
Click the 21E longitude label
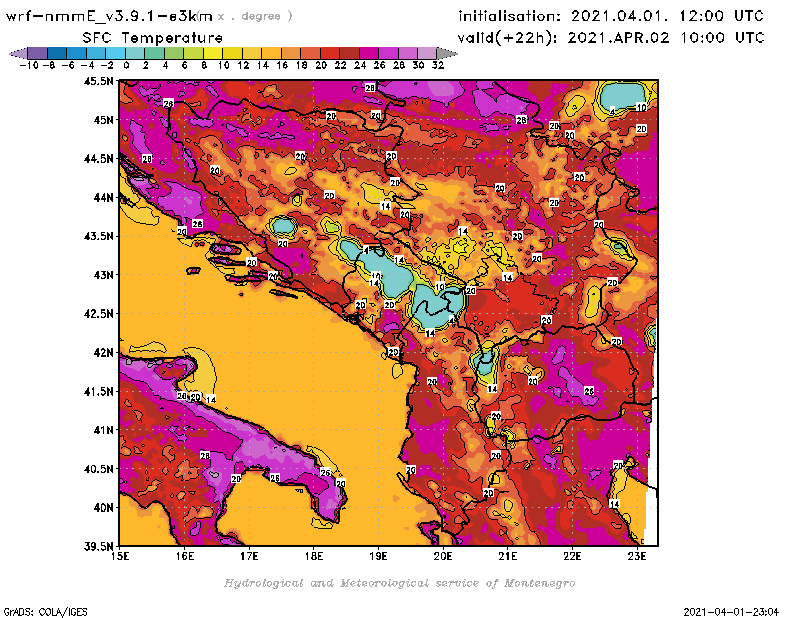(508, 556)
